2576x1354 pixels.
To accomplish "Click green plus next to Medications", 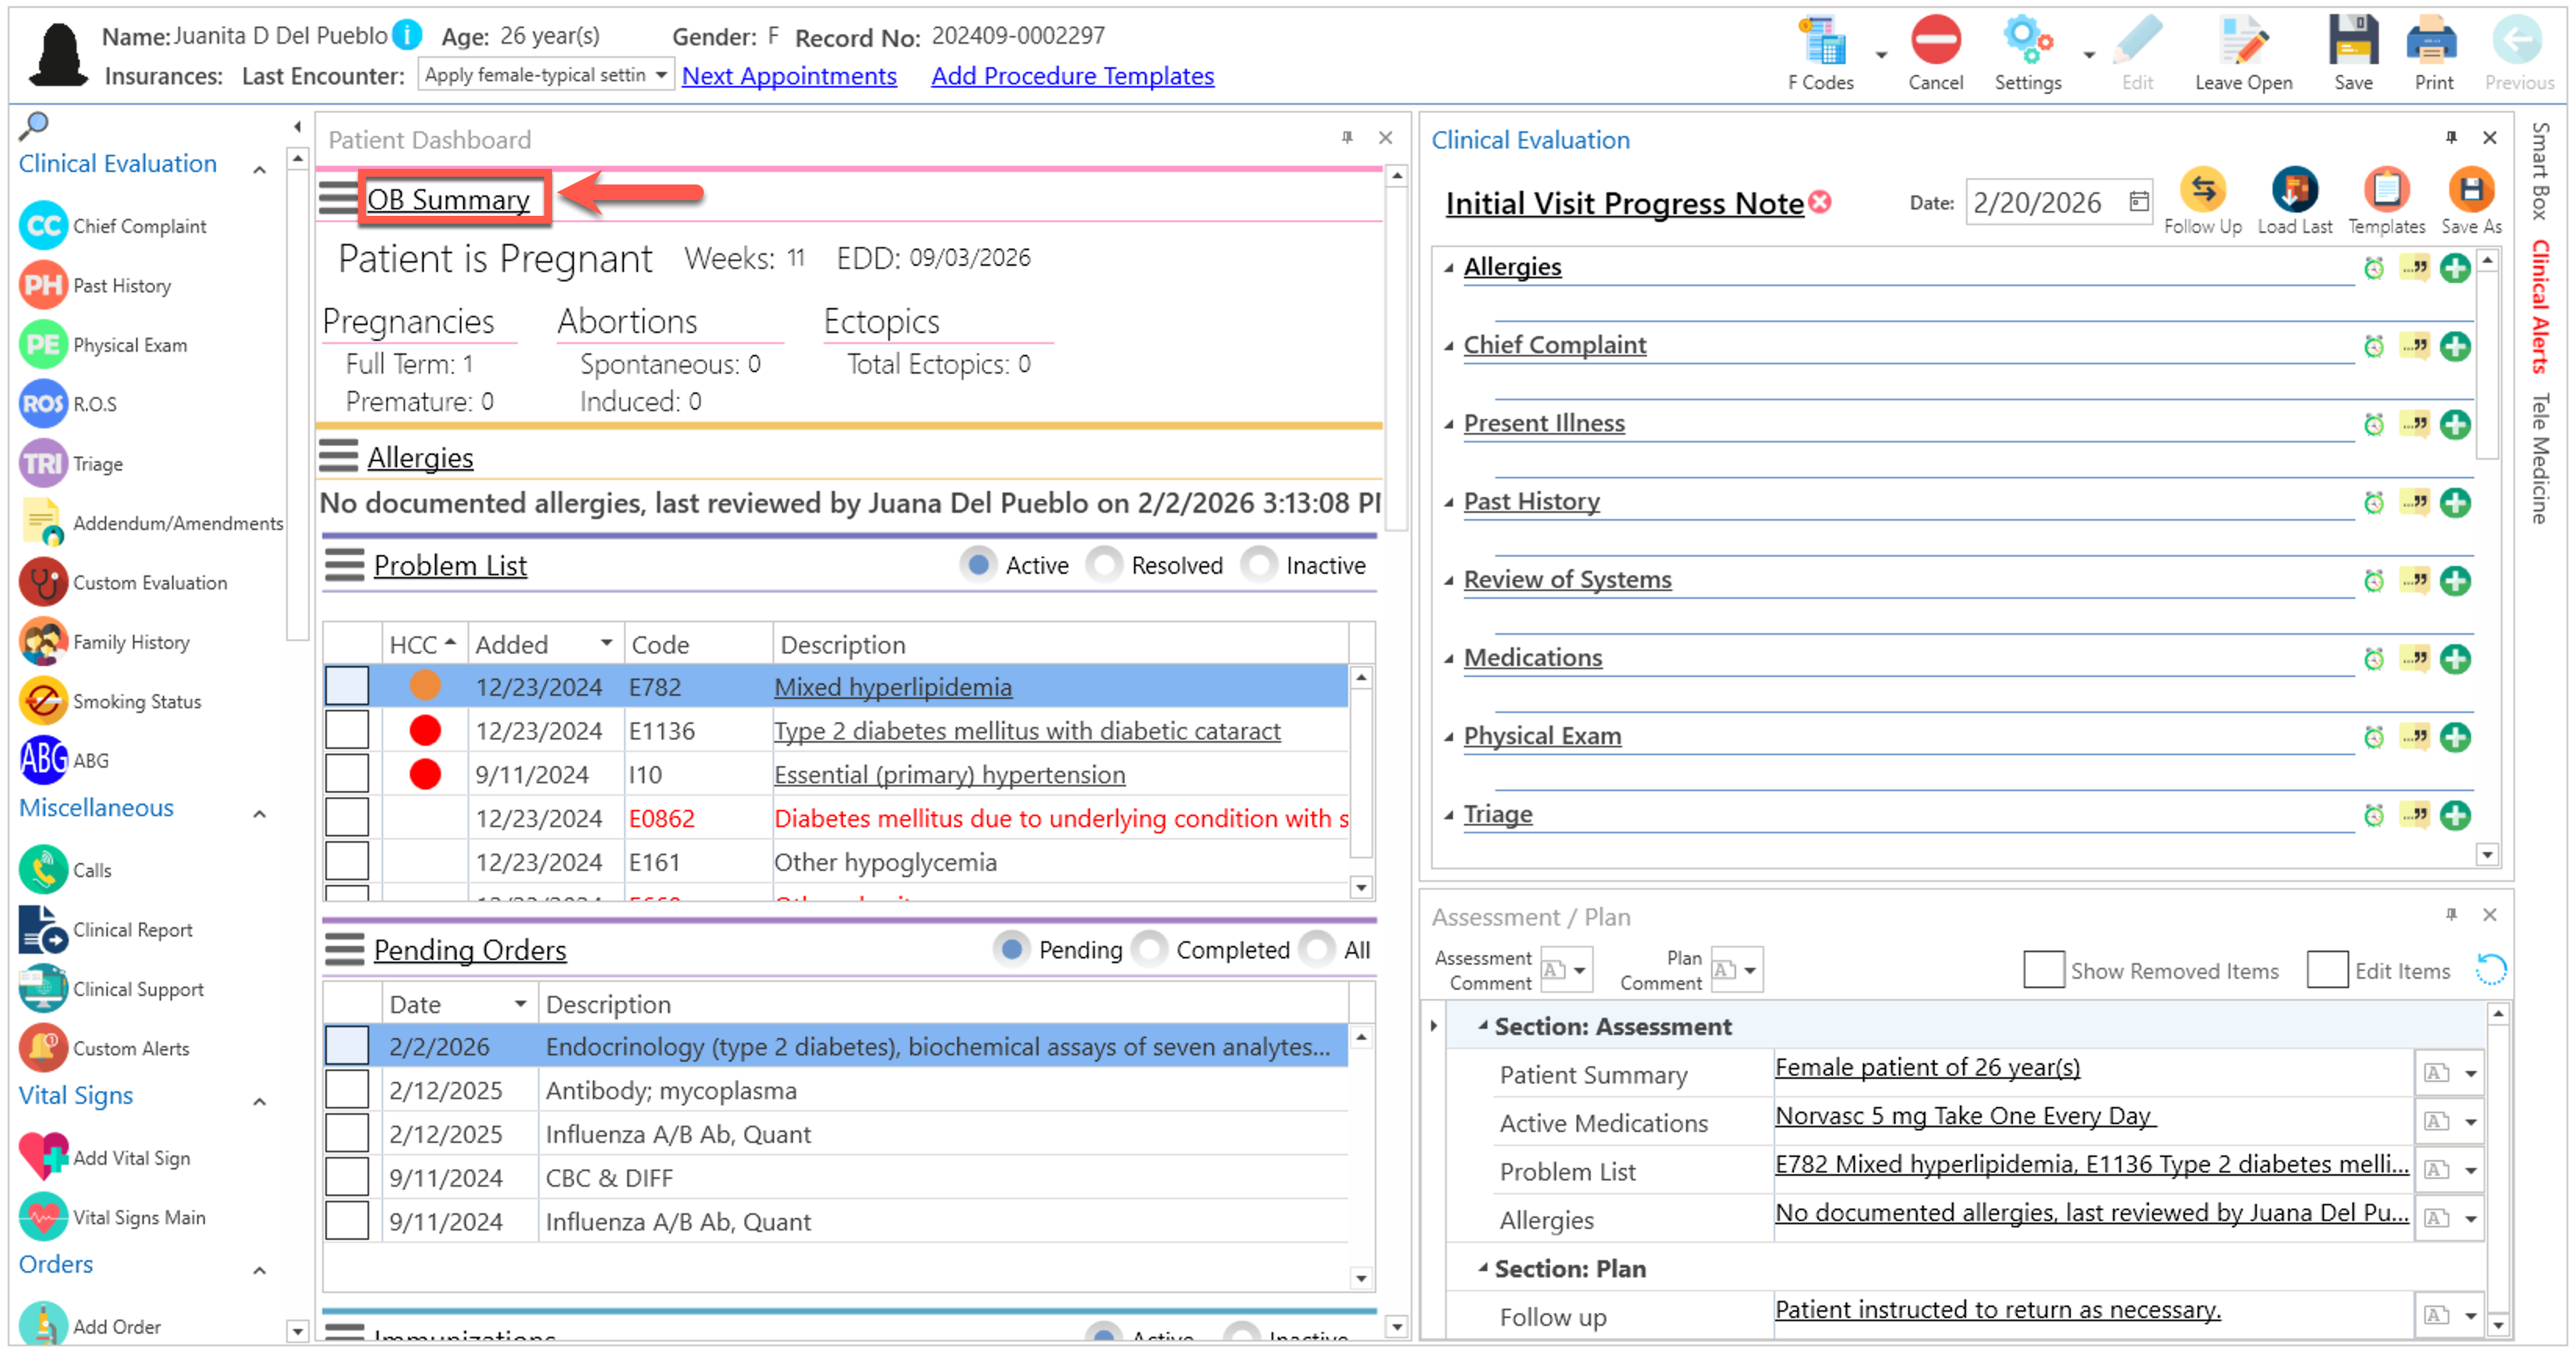I will pos(2455,659).
